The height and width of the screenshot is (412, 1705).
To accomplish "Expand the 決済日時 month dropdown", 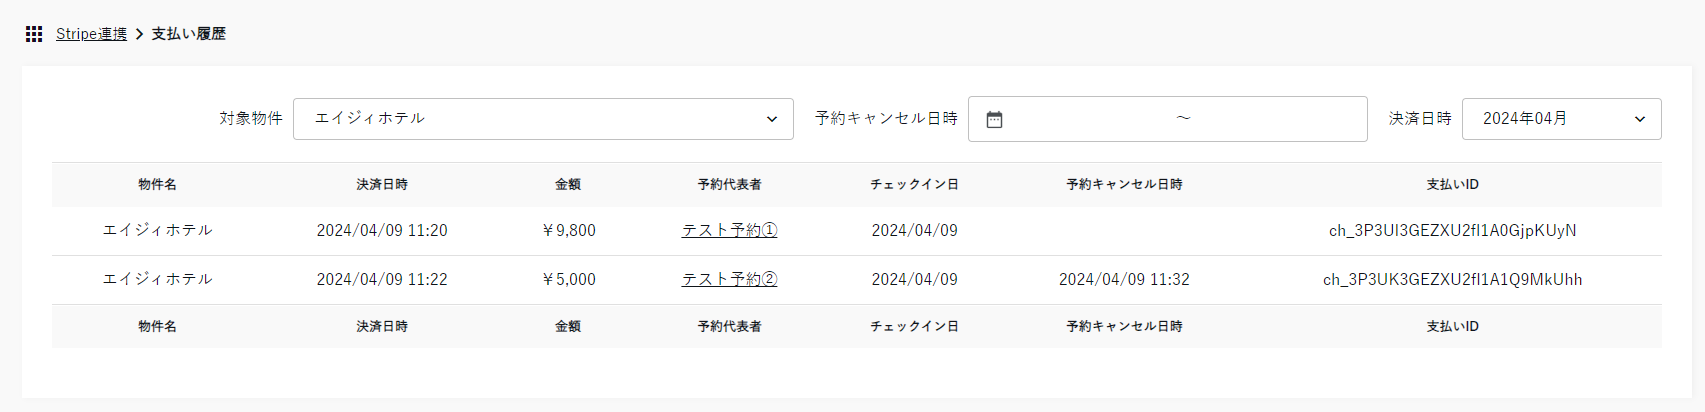I will point(1561,119).
